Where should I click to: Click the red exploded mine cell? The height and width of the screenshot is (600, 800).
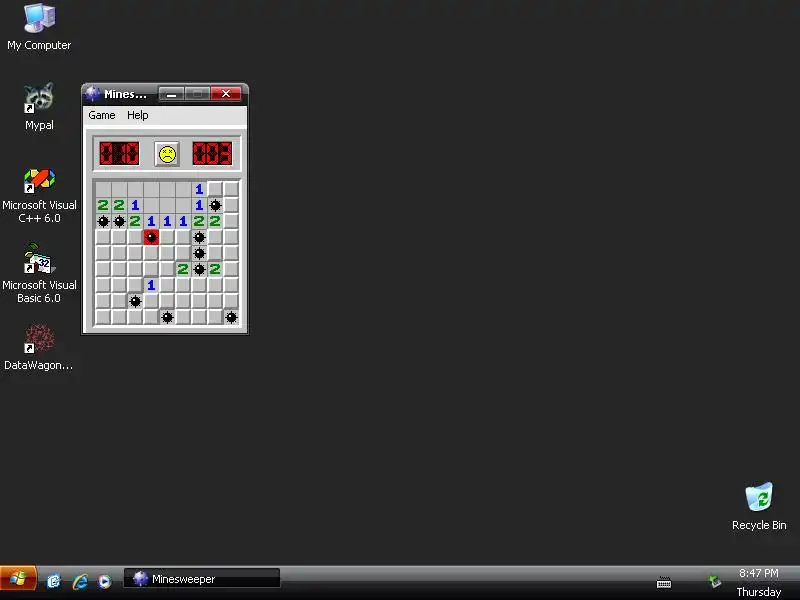tap(151, 237)
